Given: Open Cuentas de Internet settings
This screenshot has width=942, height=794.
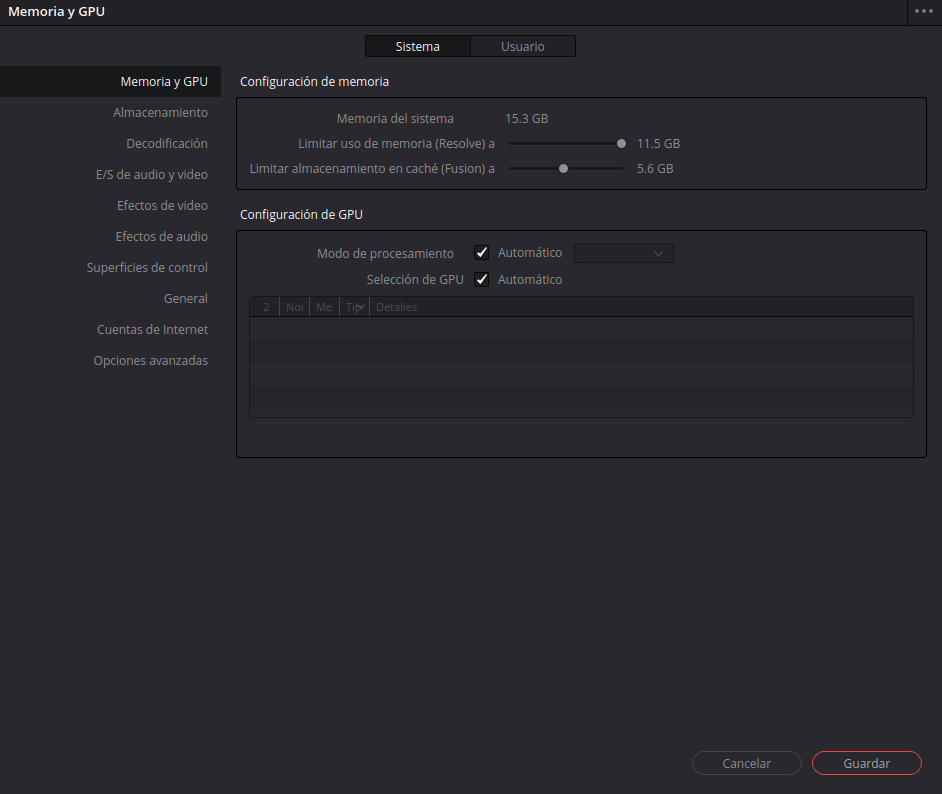Looking at the screenshot, I should (x=153, y=330).
